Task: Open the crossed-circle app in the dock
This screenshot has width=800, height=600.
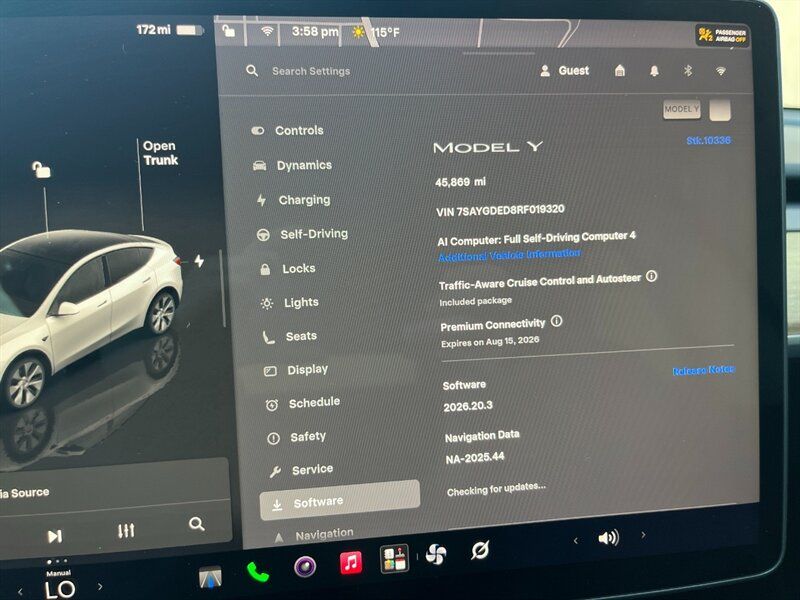Action: (x=480, y=550)
